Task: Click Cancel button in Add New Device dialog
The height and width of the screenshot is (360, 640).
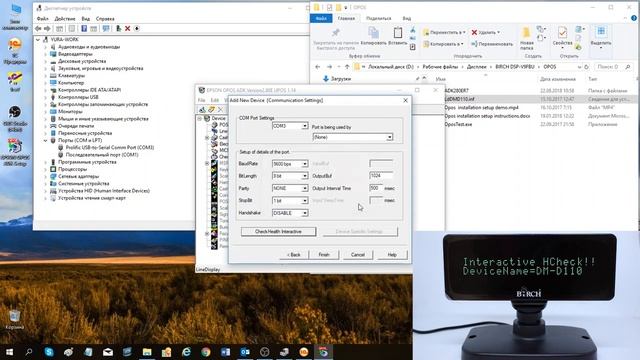Action: (x=358, y=255)
